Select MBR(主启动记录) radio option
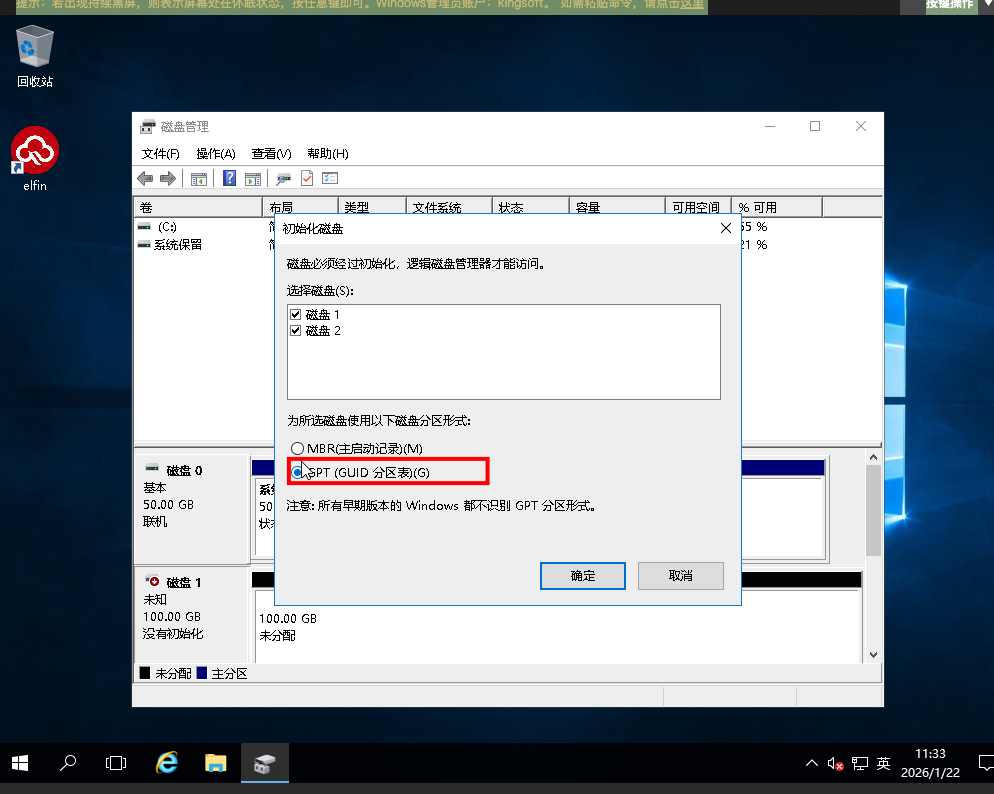 pyautogui.click(x=297, y=449)
